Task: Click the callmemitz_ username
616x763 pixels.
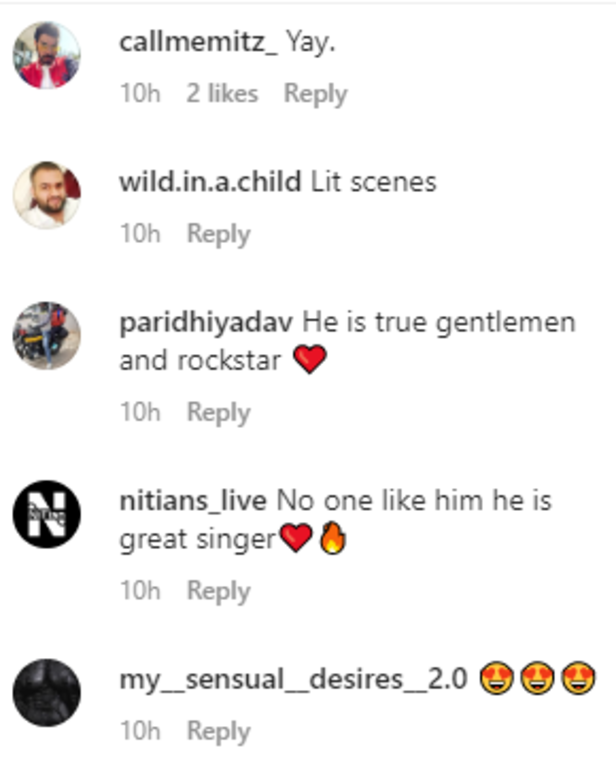Action: [199, 42]
